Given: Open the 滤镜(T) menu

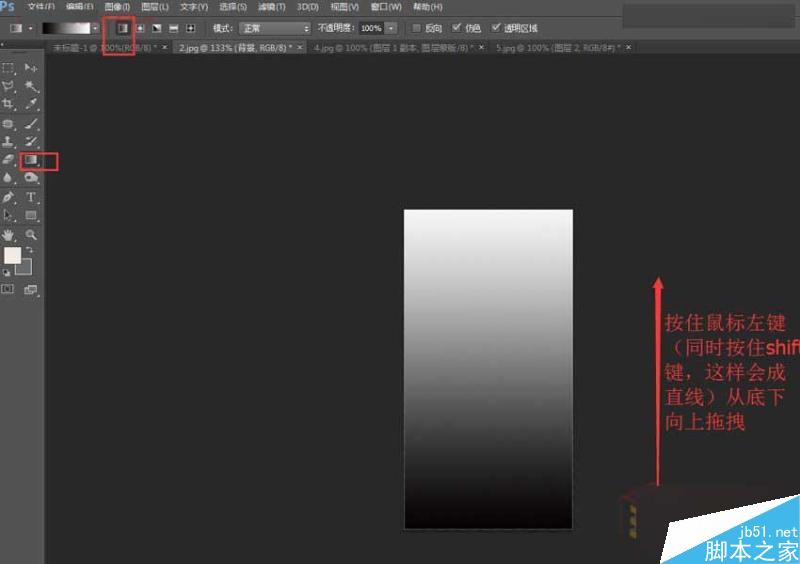Looking at the screenshot, I should click(x=271, y=7).
